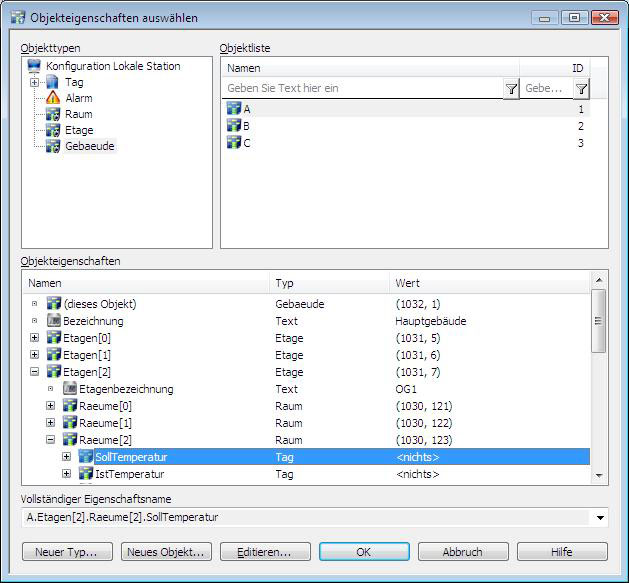
Task: Click the properties scrollbar down arrow
Action: click(599, 476)
